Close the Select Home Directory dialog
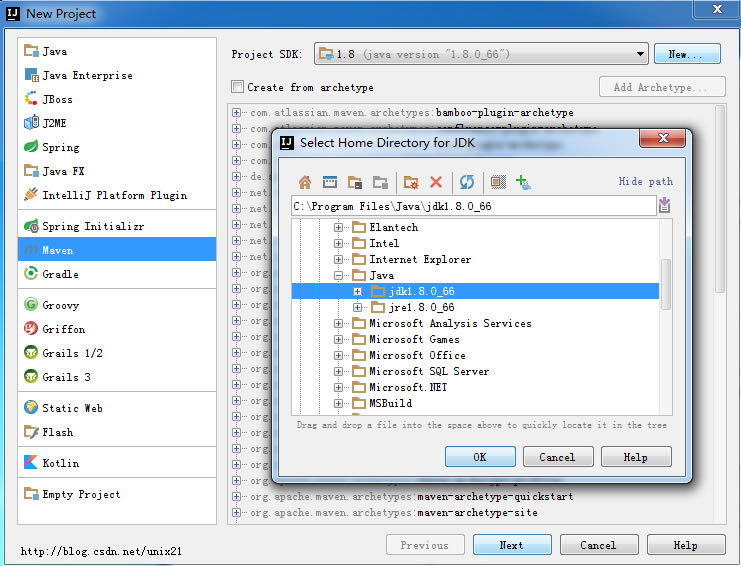The image size is (741, 566). click(662, 138)
